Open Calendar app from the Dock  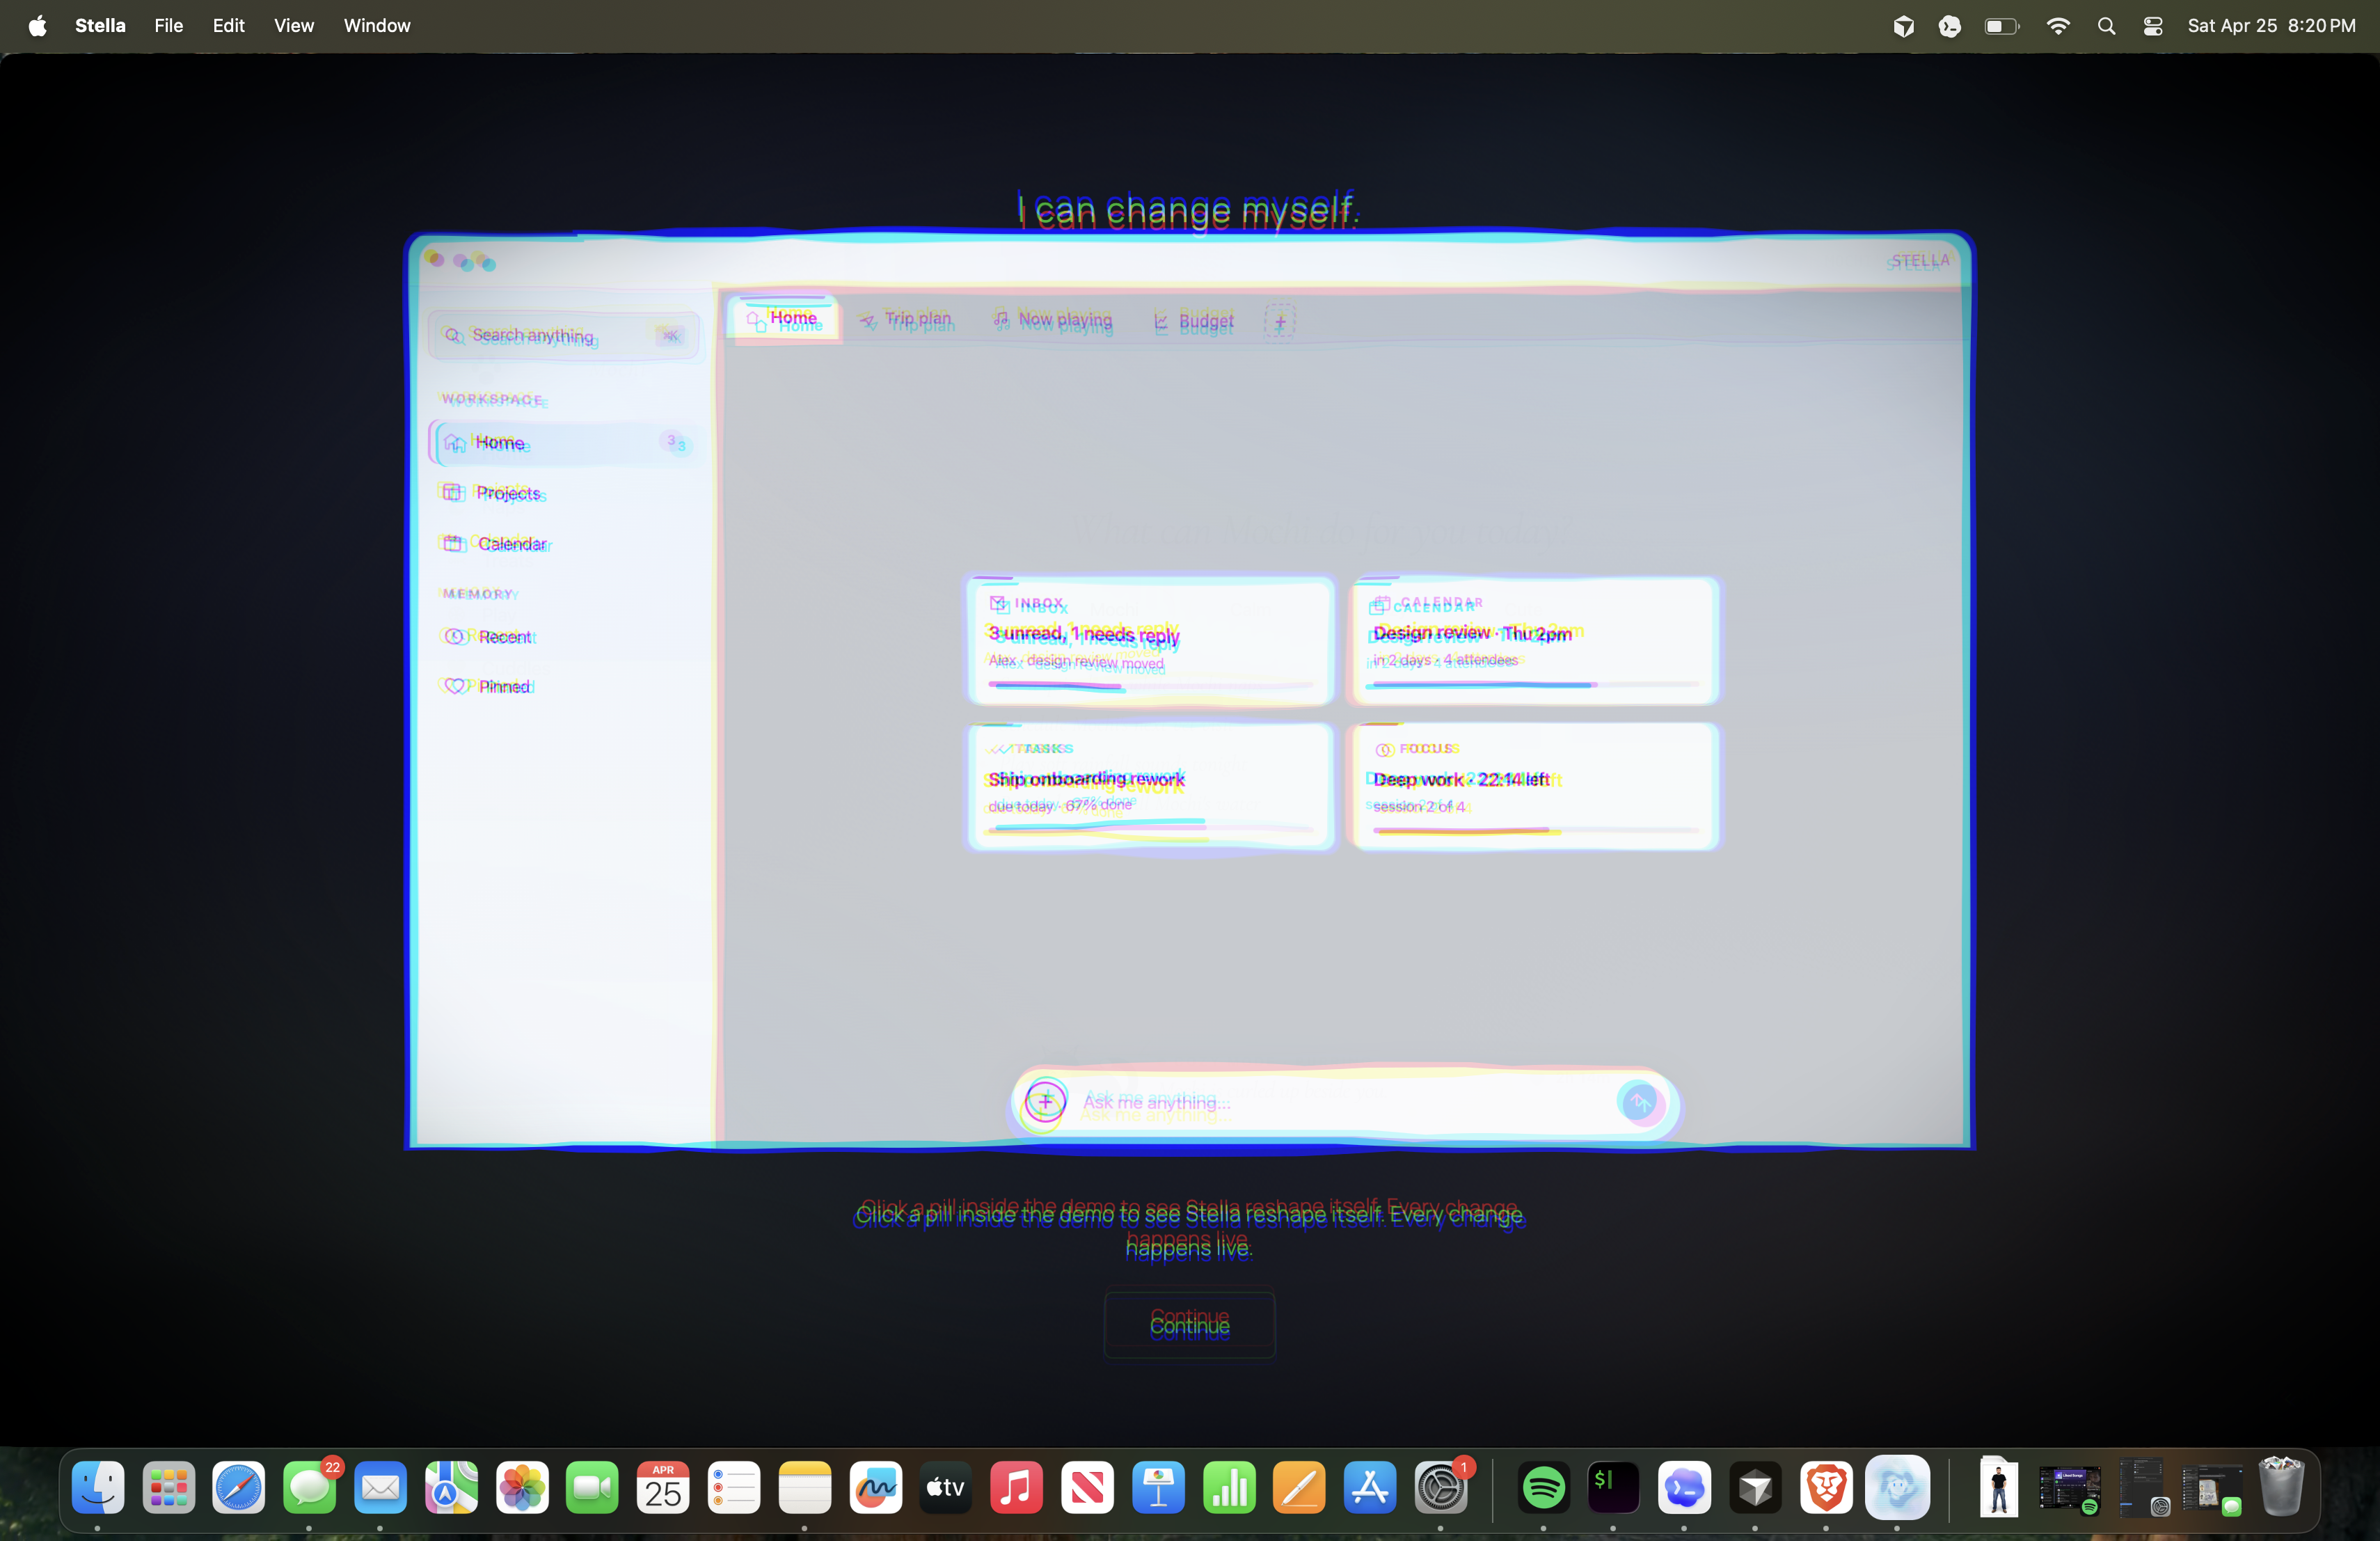(663, 1487)
